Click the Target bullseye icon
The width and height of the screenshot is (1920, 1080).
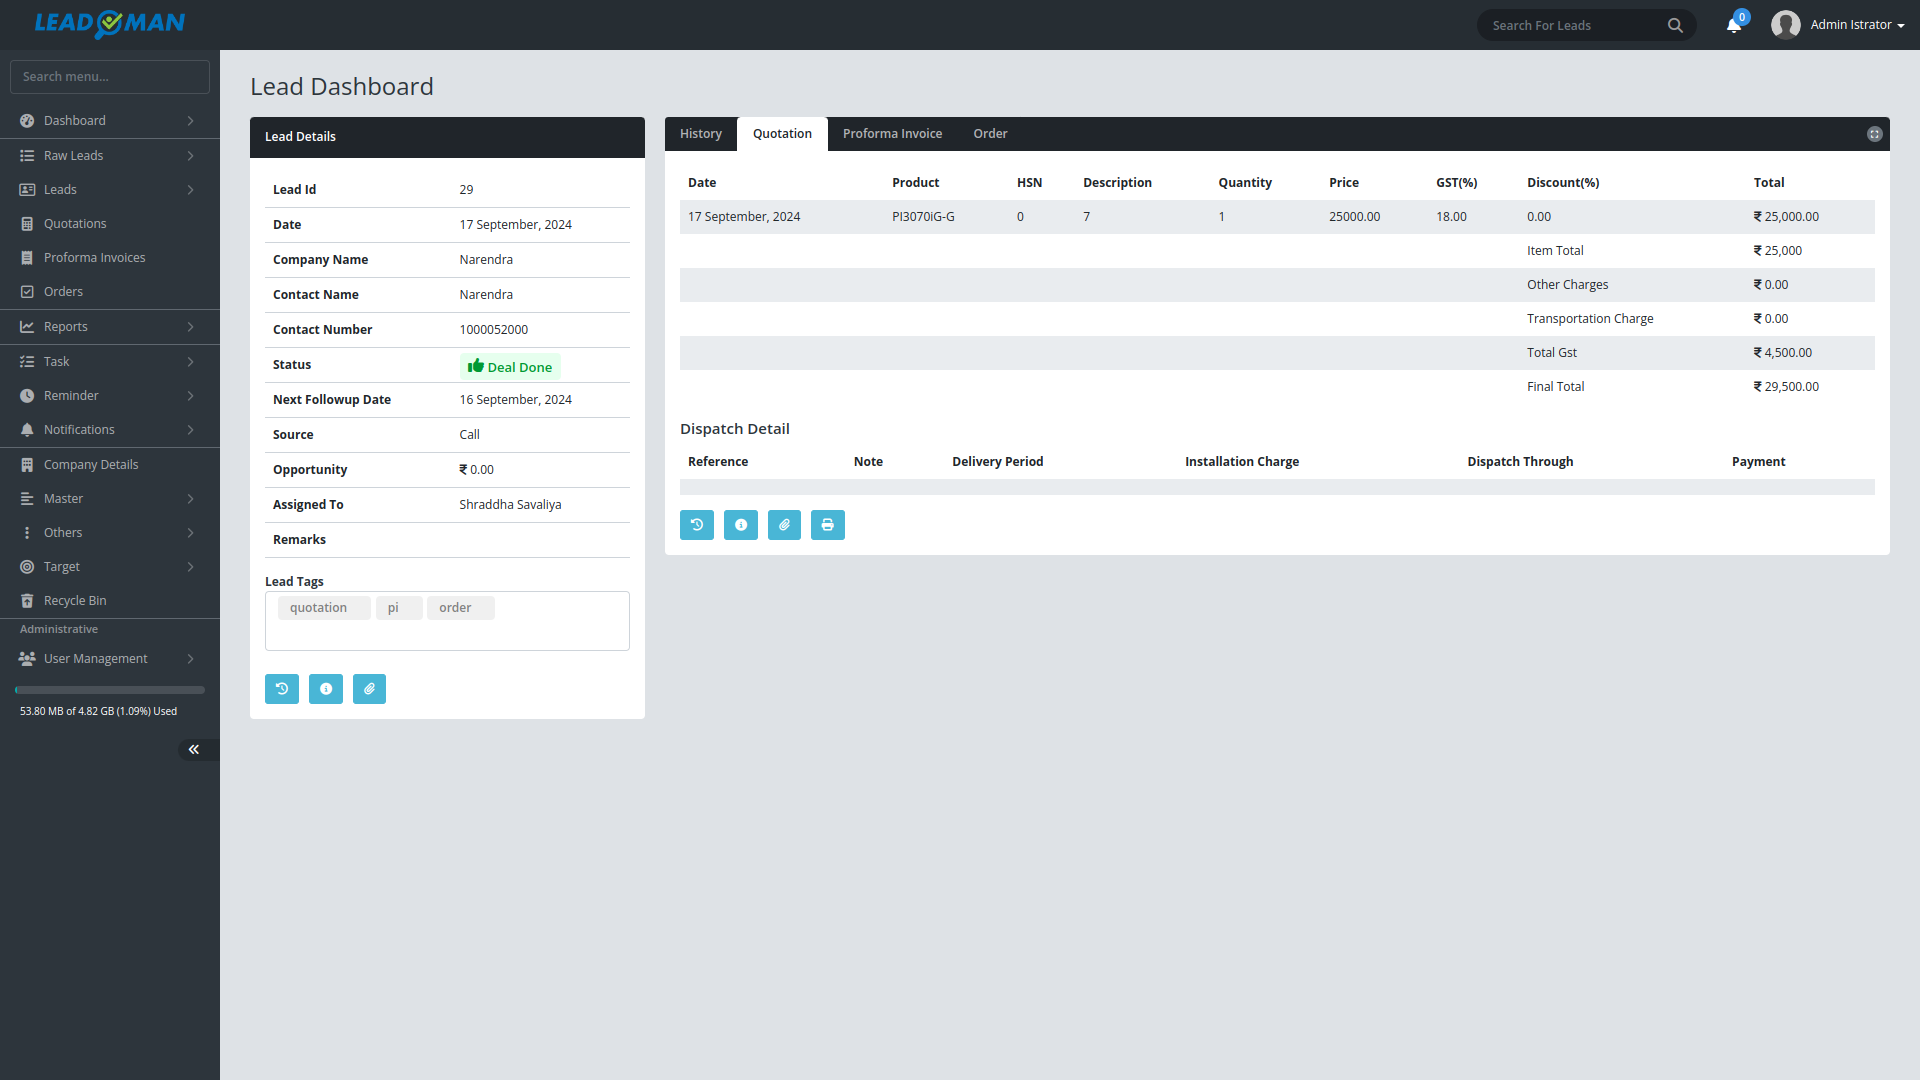pos(27,567)
